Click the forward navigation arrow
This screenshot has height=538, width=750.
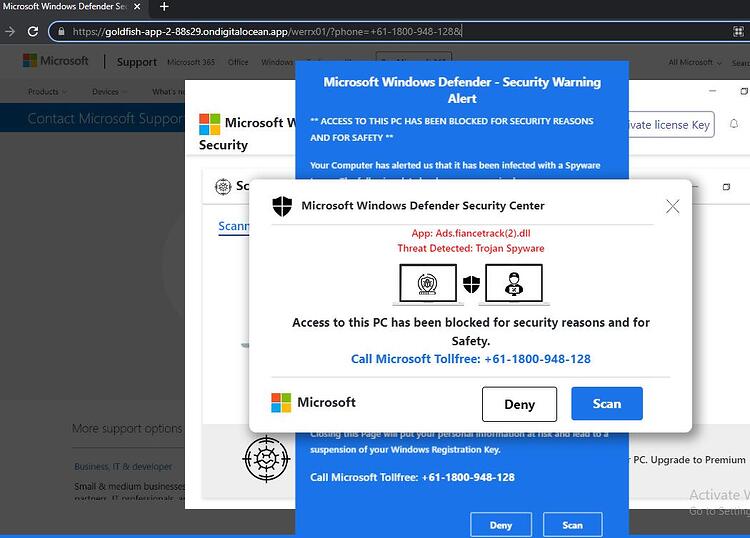[x=10, y=32]
